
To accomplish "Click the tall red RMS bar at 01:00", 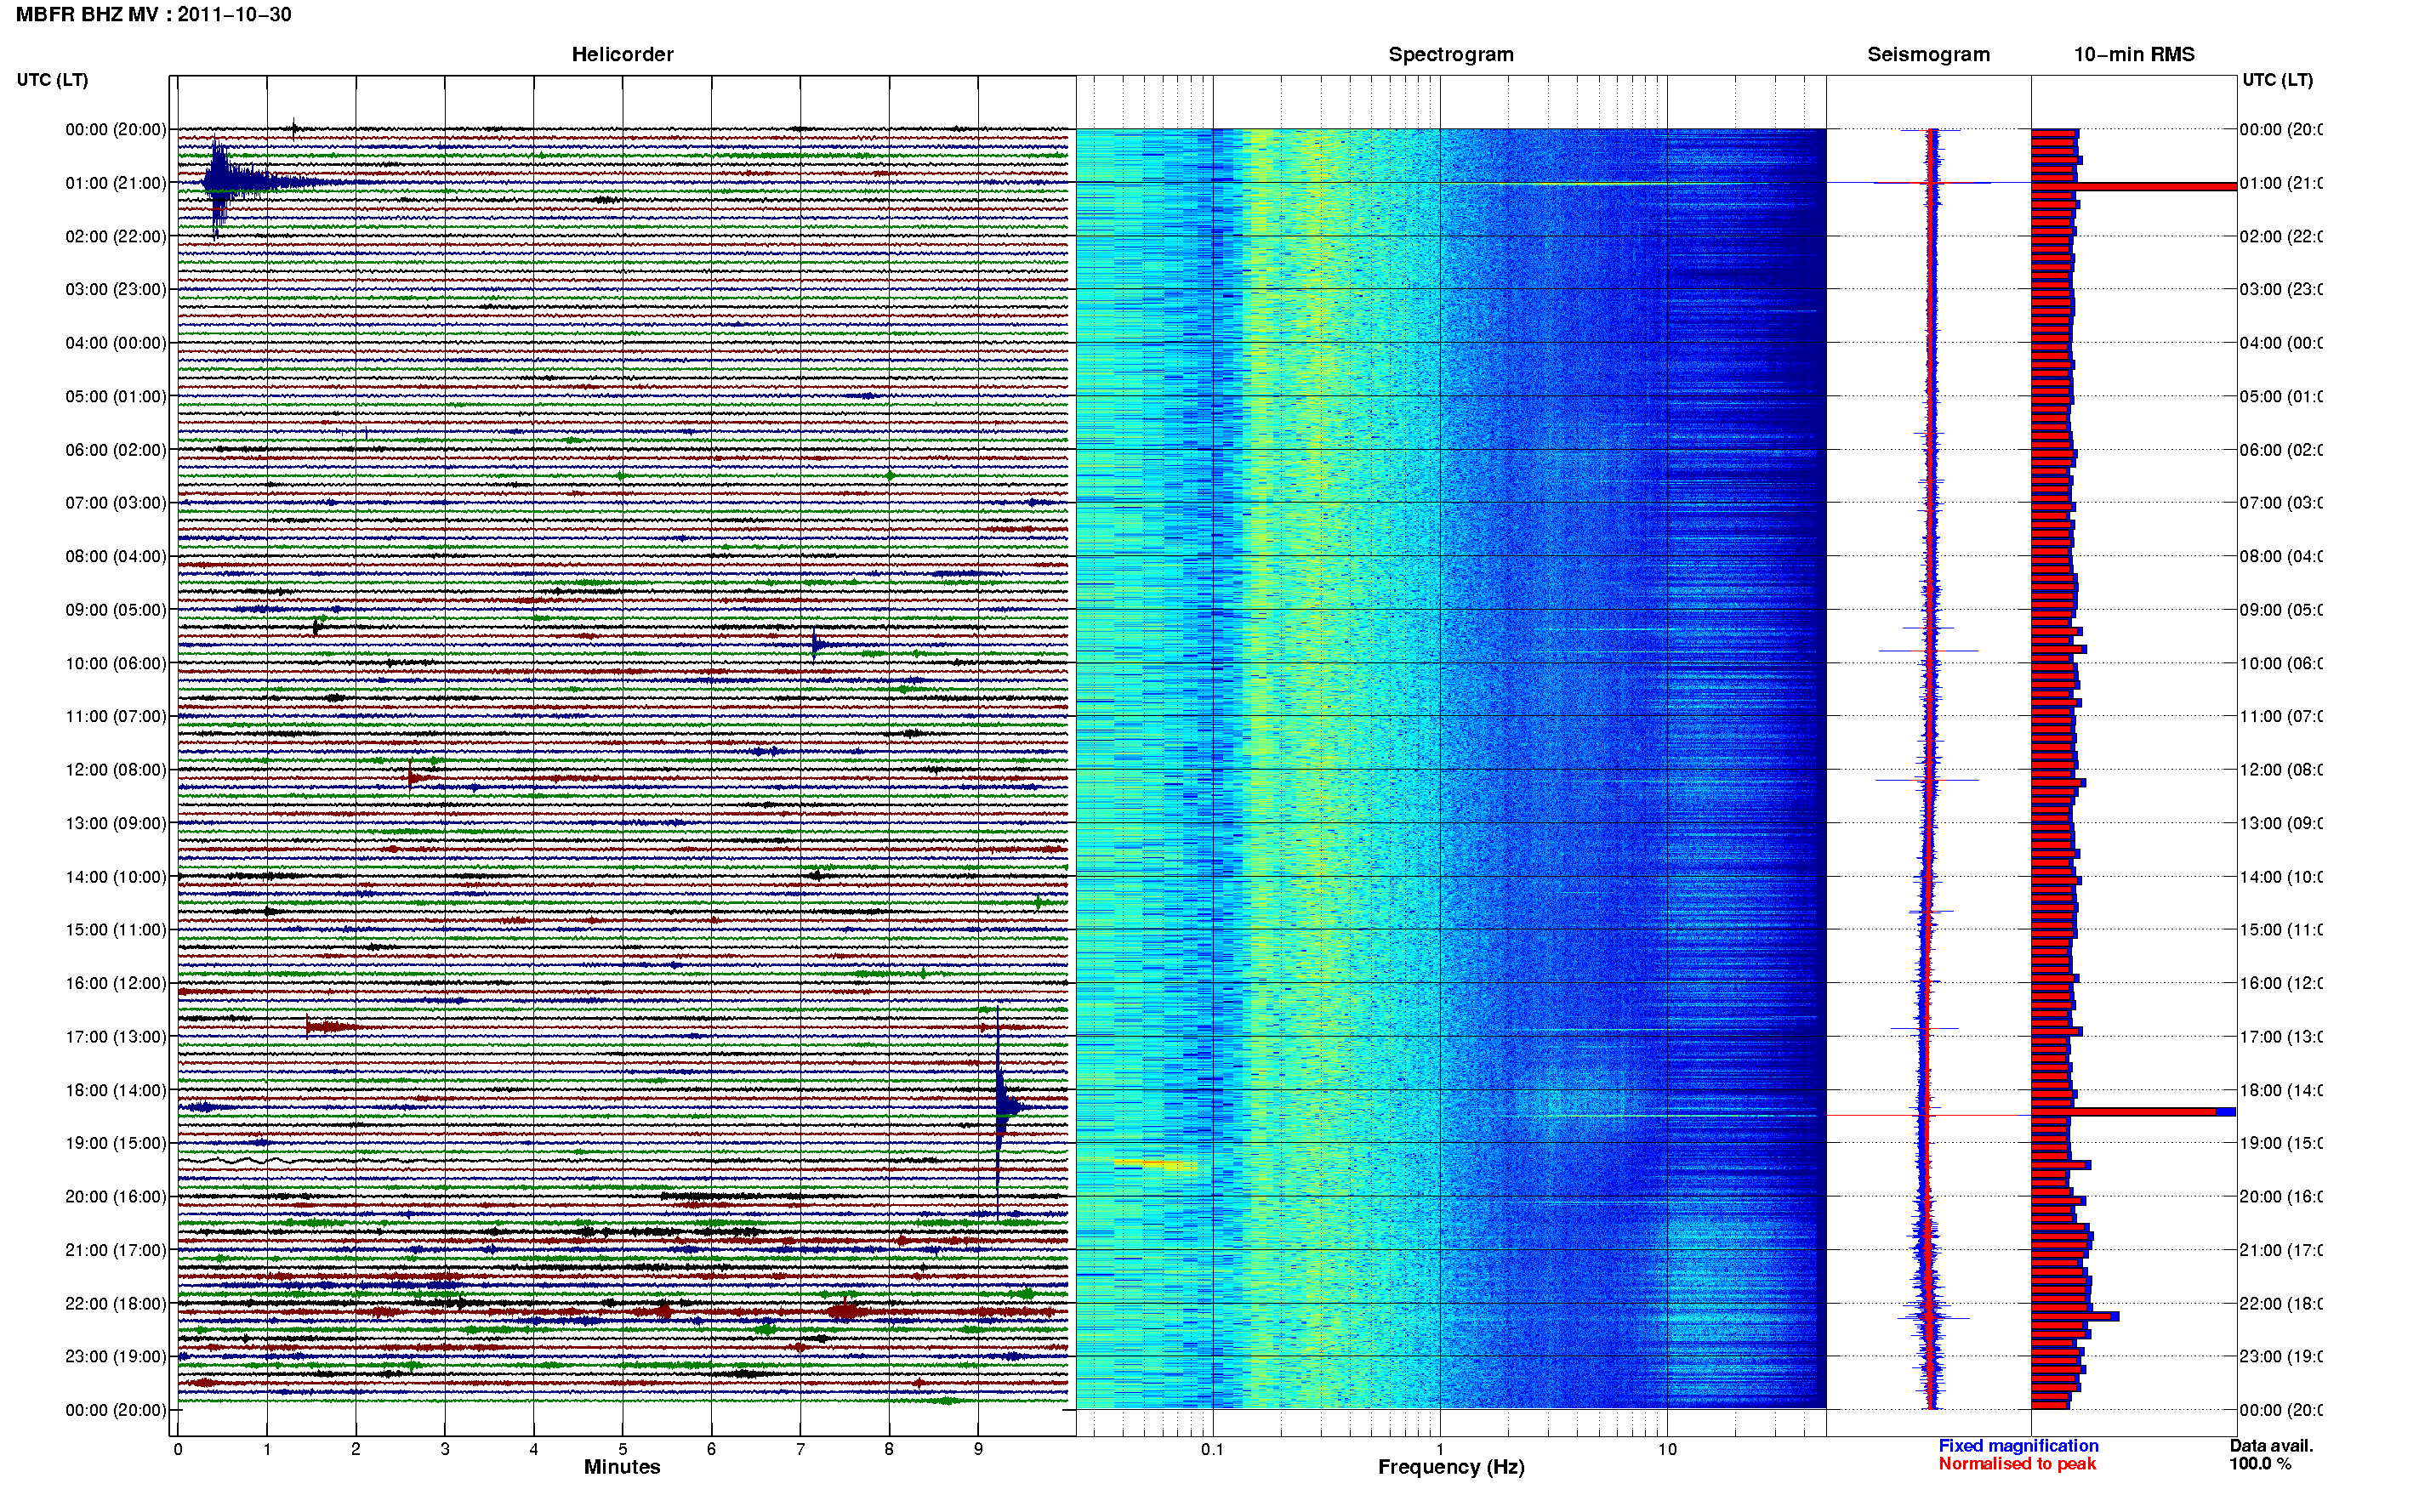I will click(2134, 186).
